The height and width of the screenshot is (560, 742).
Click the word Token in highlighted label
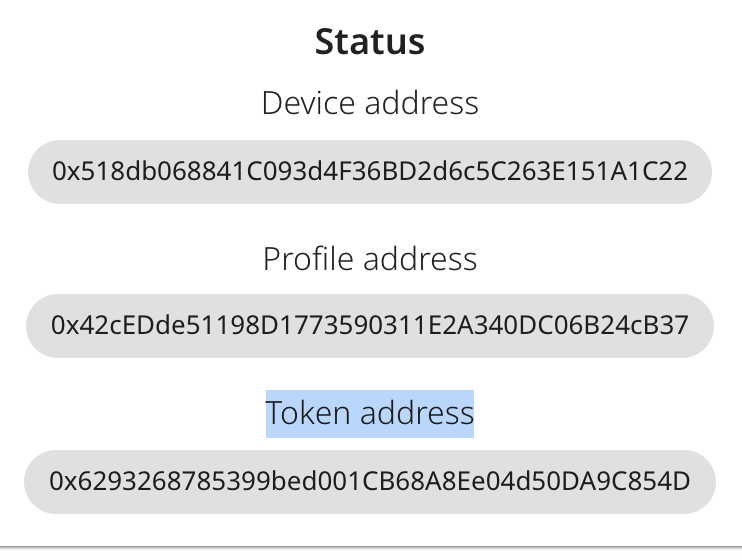coord(309,413)
